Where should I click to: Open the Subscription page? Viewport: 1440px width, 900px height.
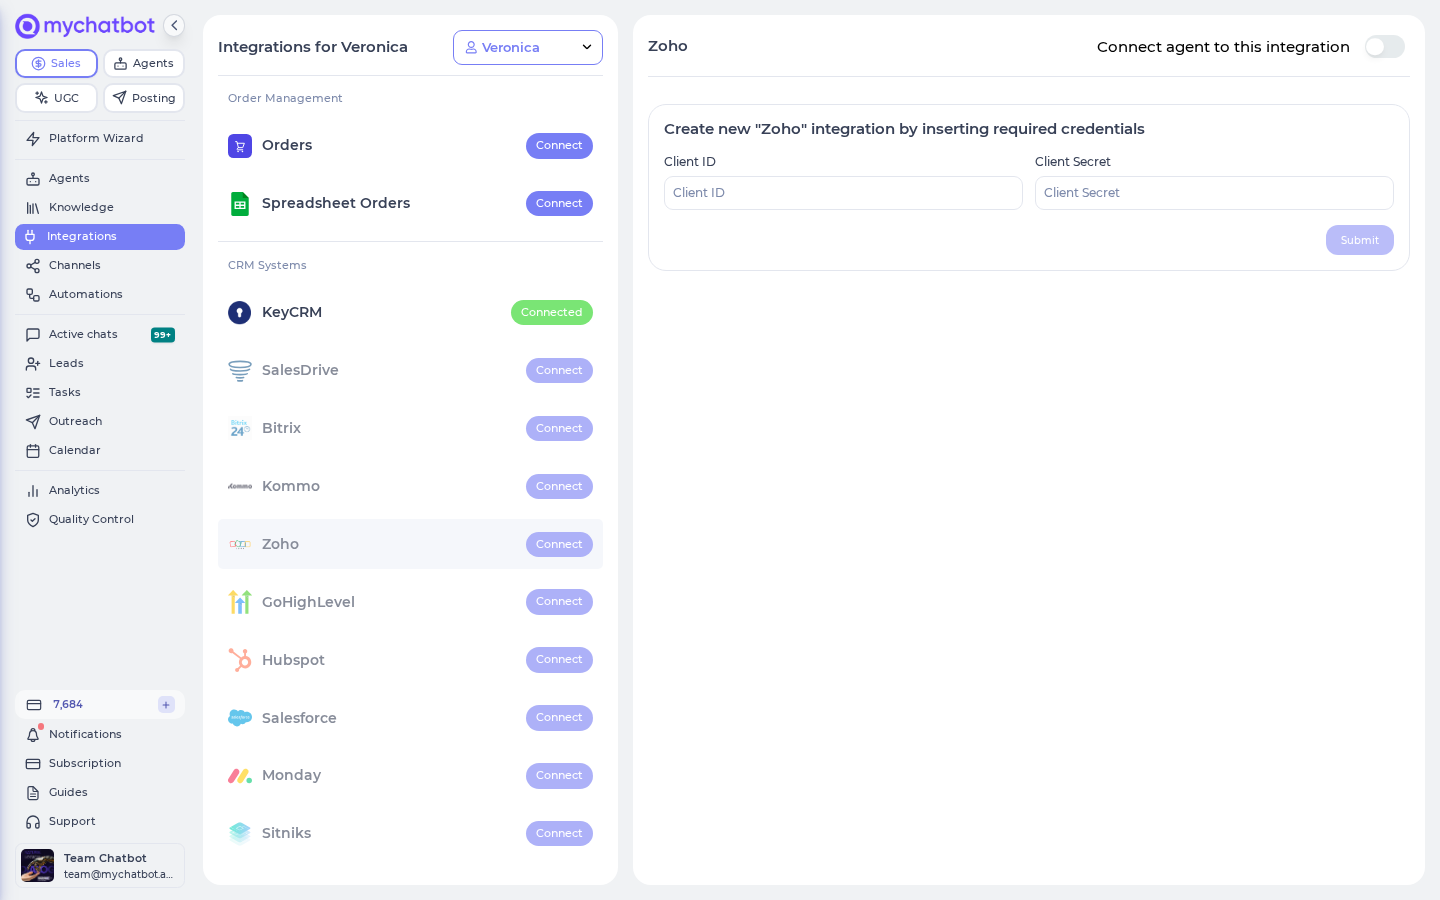pos(100,764)
